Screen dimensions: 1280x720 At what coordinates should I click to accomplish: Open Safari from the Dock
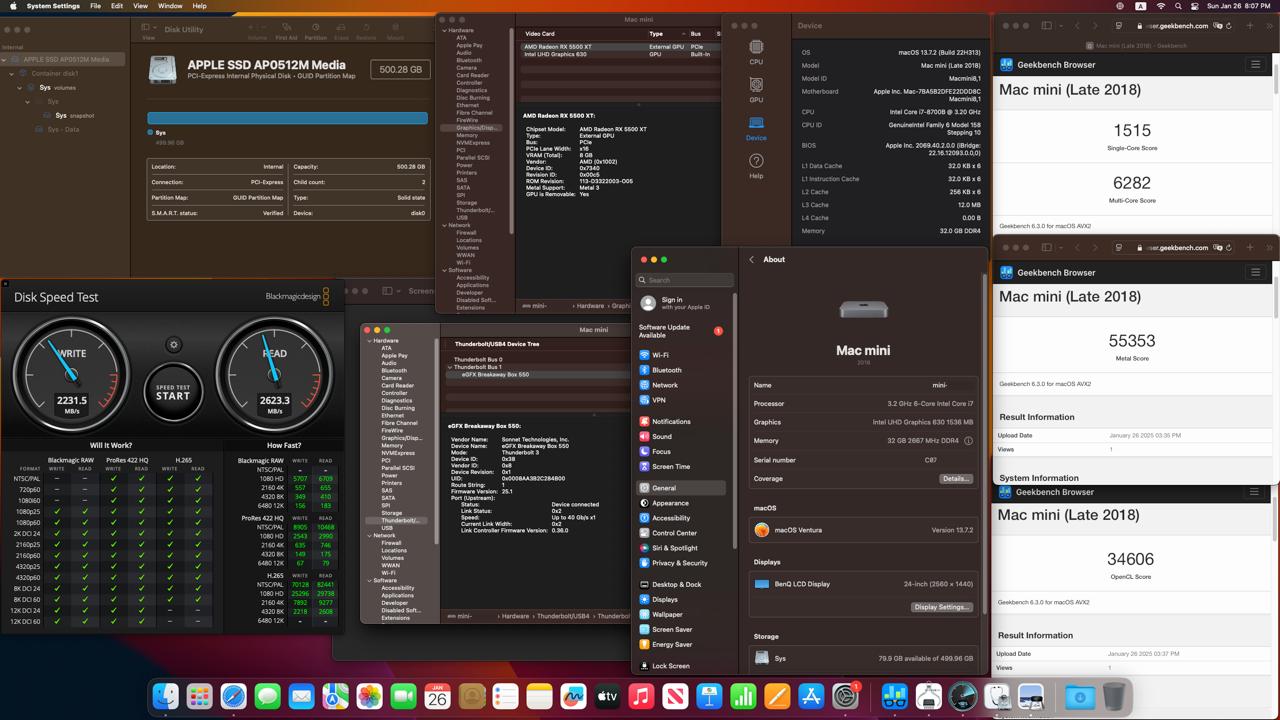pyautogui.click(x=233, y=696)
